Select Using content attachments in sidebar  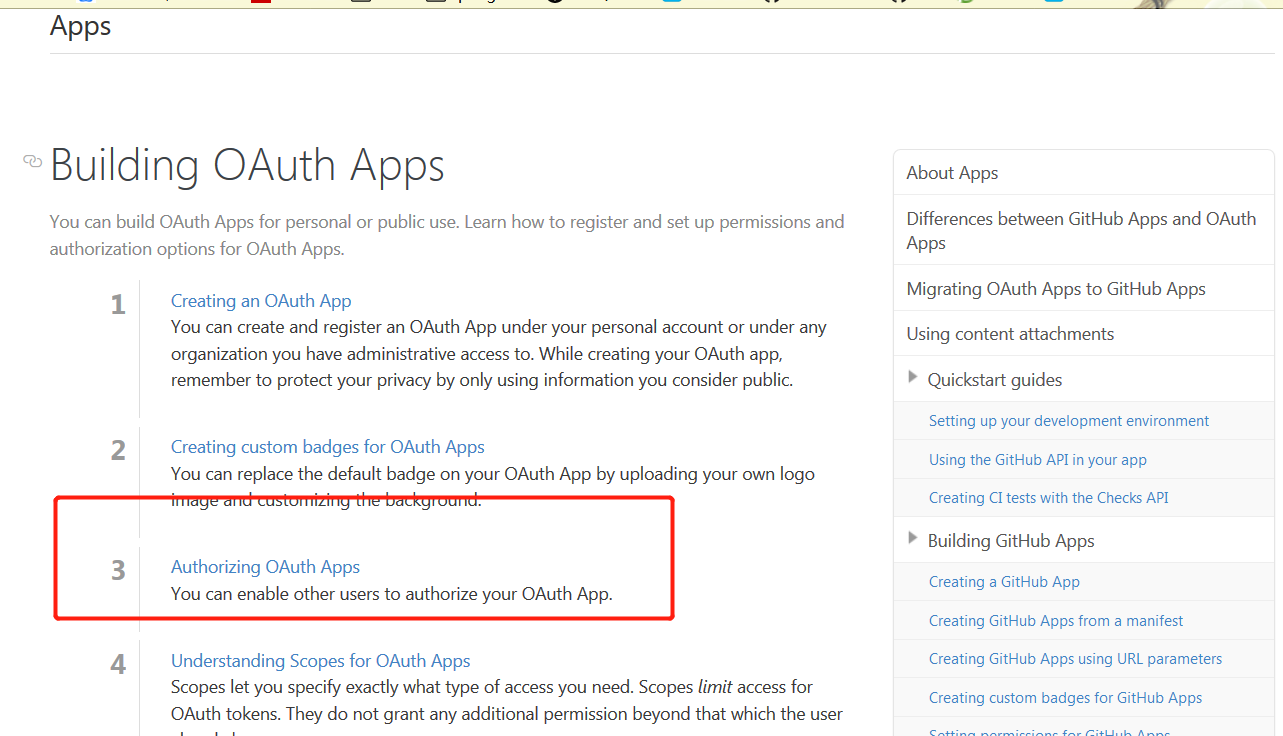pyautogui.click(x=1010, y=334)
